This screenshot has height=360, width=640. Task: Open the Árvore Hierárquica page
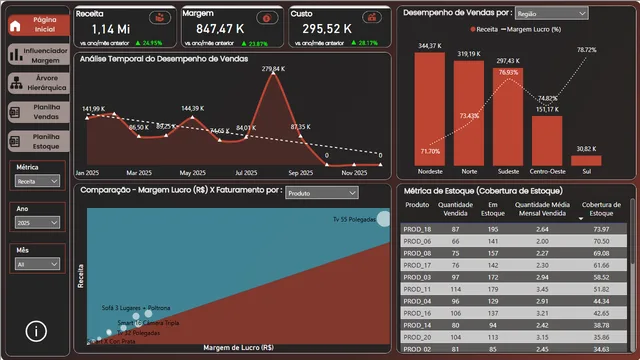(39, 83)
